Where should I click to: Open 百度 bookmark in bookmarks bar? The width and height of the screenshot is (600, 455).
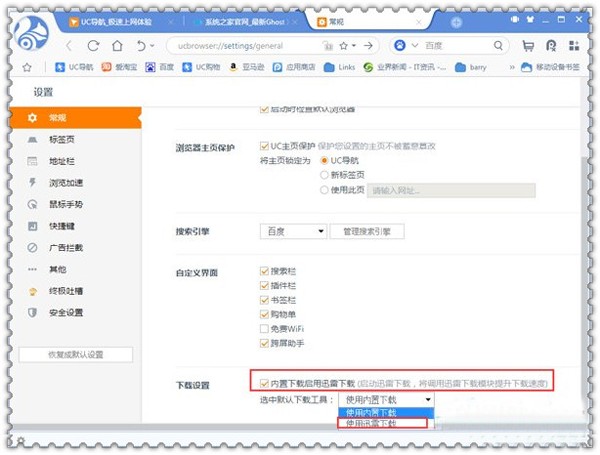point(160,67)
